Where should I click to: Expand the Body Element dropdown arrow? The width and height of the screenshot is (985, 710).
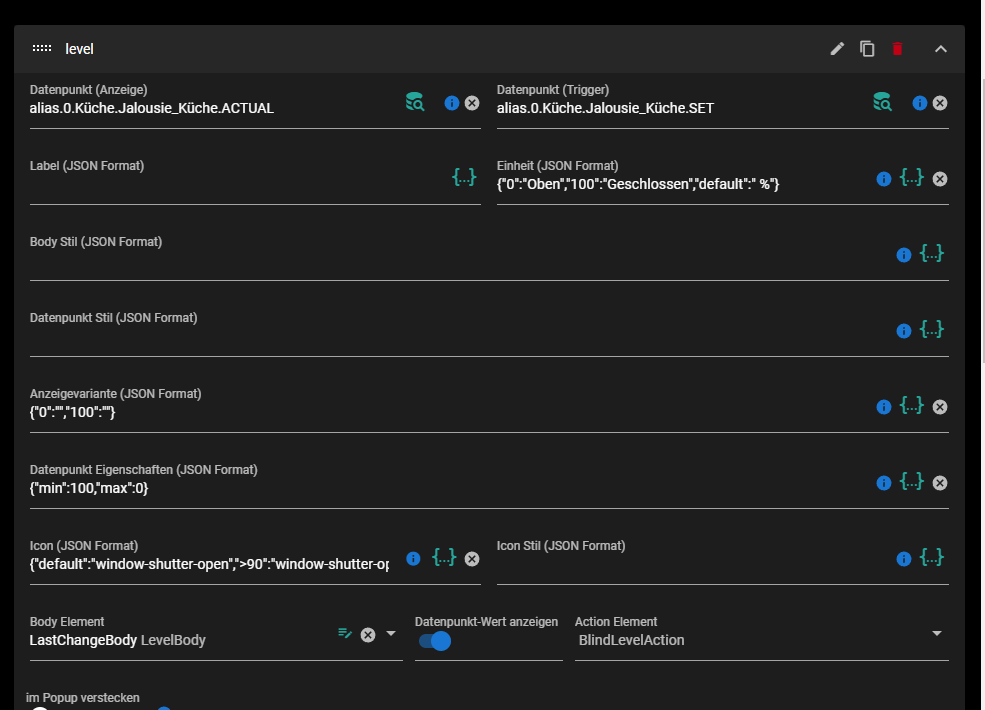[391, 633]
